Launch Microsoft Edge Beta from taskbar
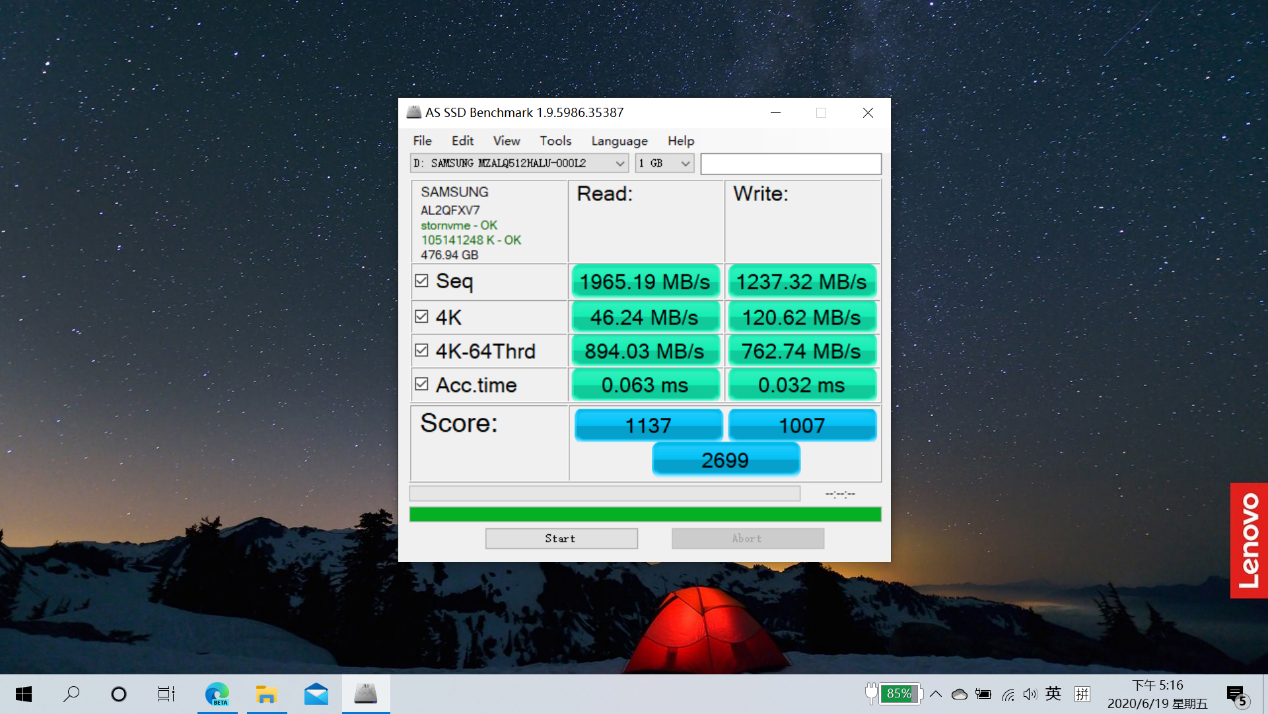1268x714 pixels. [217, 694]
